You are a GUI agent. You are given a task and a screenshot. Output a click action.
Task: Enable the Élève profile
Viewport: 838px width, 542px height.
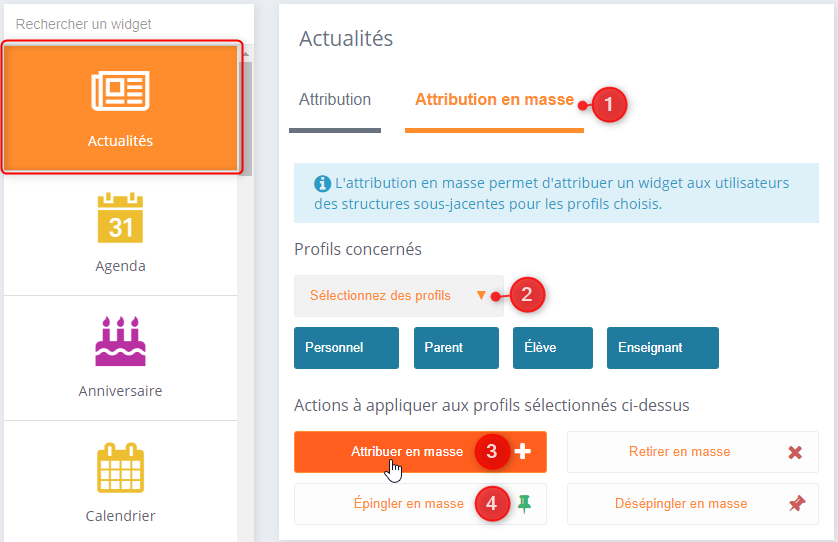[x=552, y=348]
